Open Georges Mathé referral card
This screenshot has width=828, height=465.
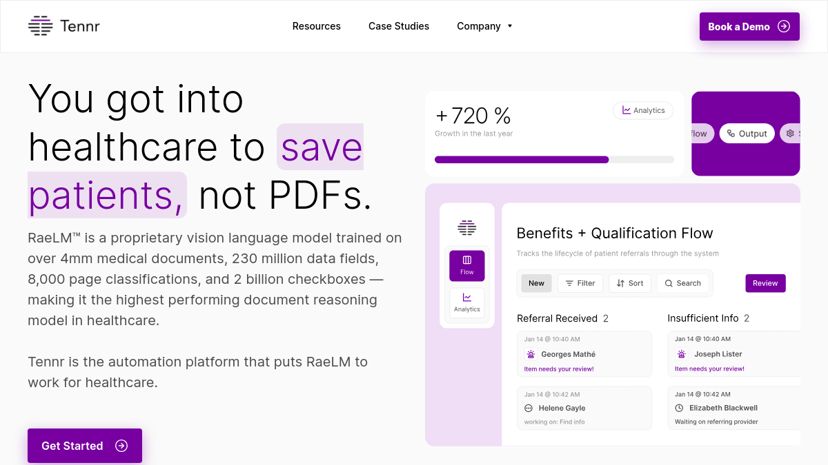(x=584, y=354)
